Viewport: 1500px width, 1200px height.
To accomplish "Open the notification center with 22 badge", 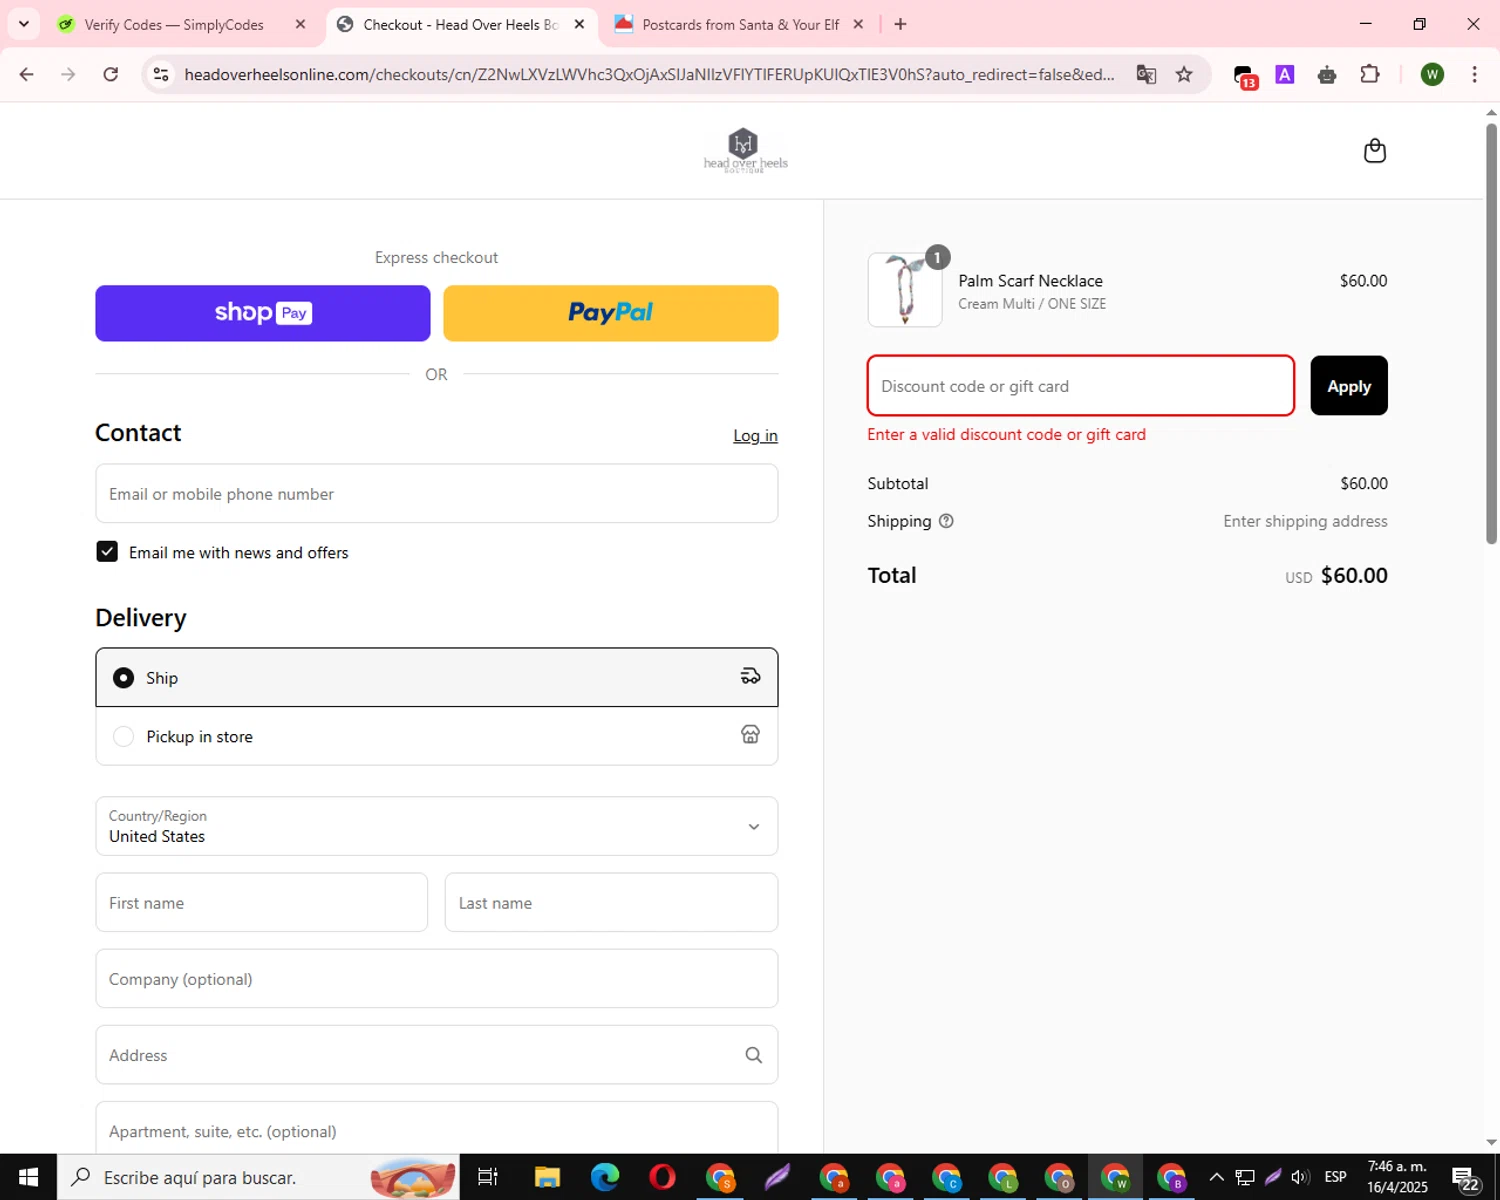I will (1466, 1178).
